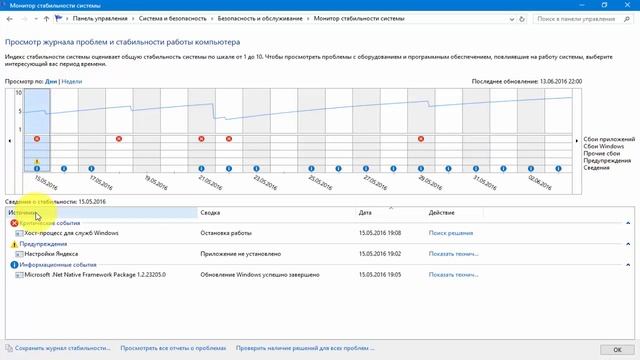
Task: Switch chart view to Недели
Action: tap(72, 82)
